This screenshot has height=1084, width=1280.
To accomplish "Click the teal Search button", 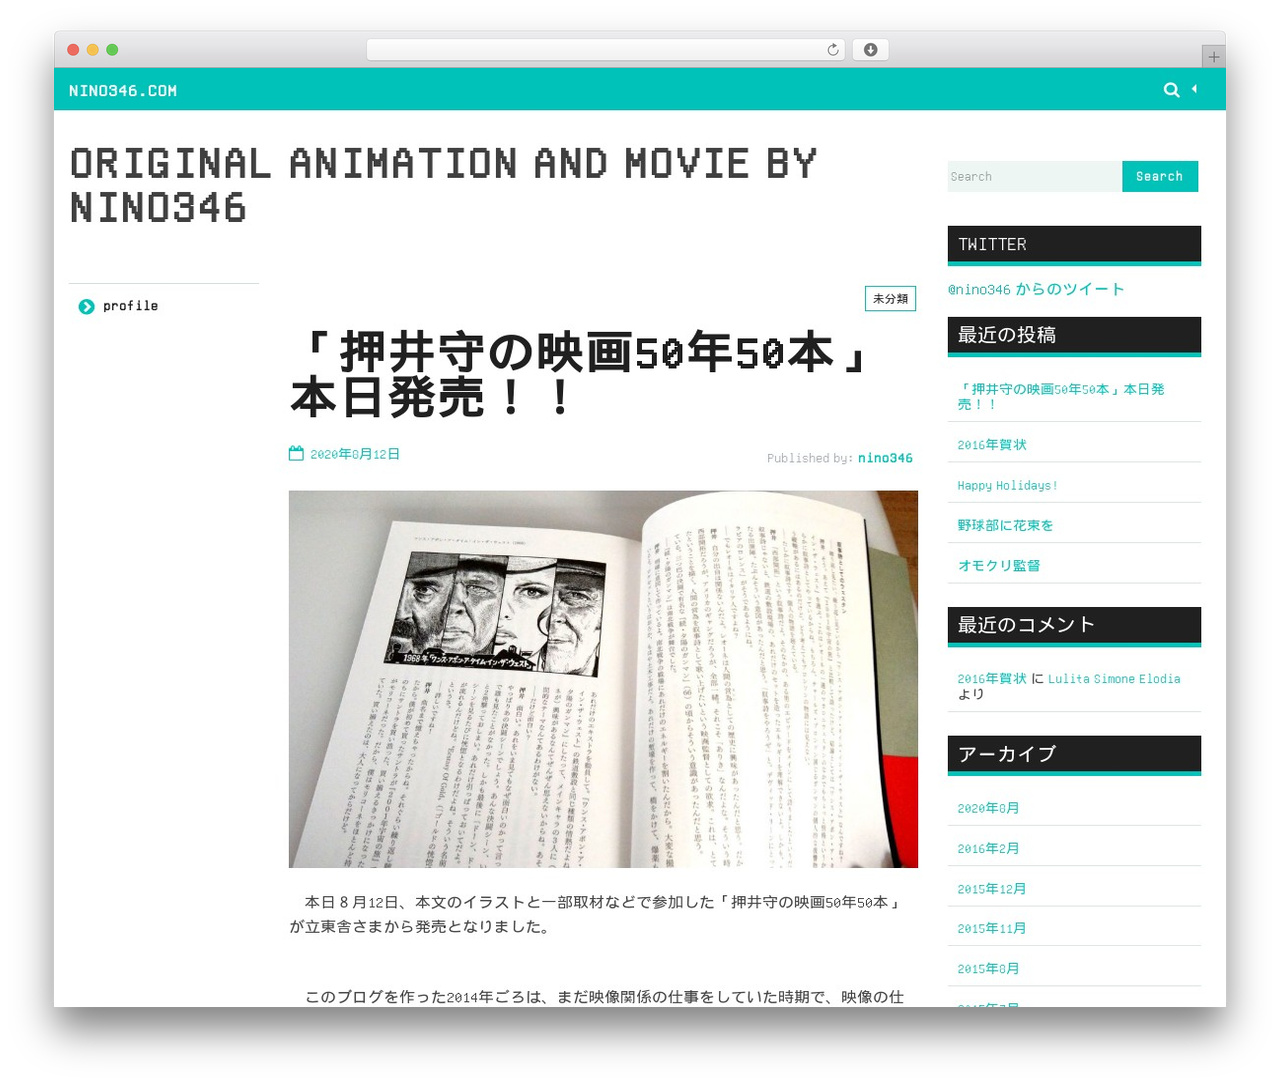I will tap(1159, 176).
